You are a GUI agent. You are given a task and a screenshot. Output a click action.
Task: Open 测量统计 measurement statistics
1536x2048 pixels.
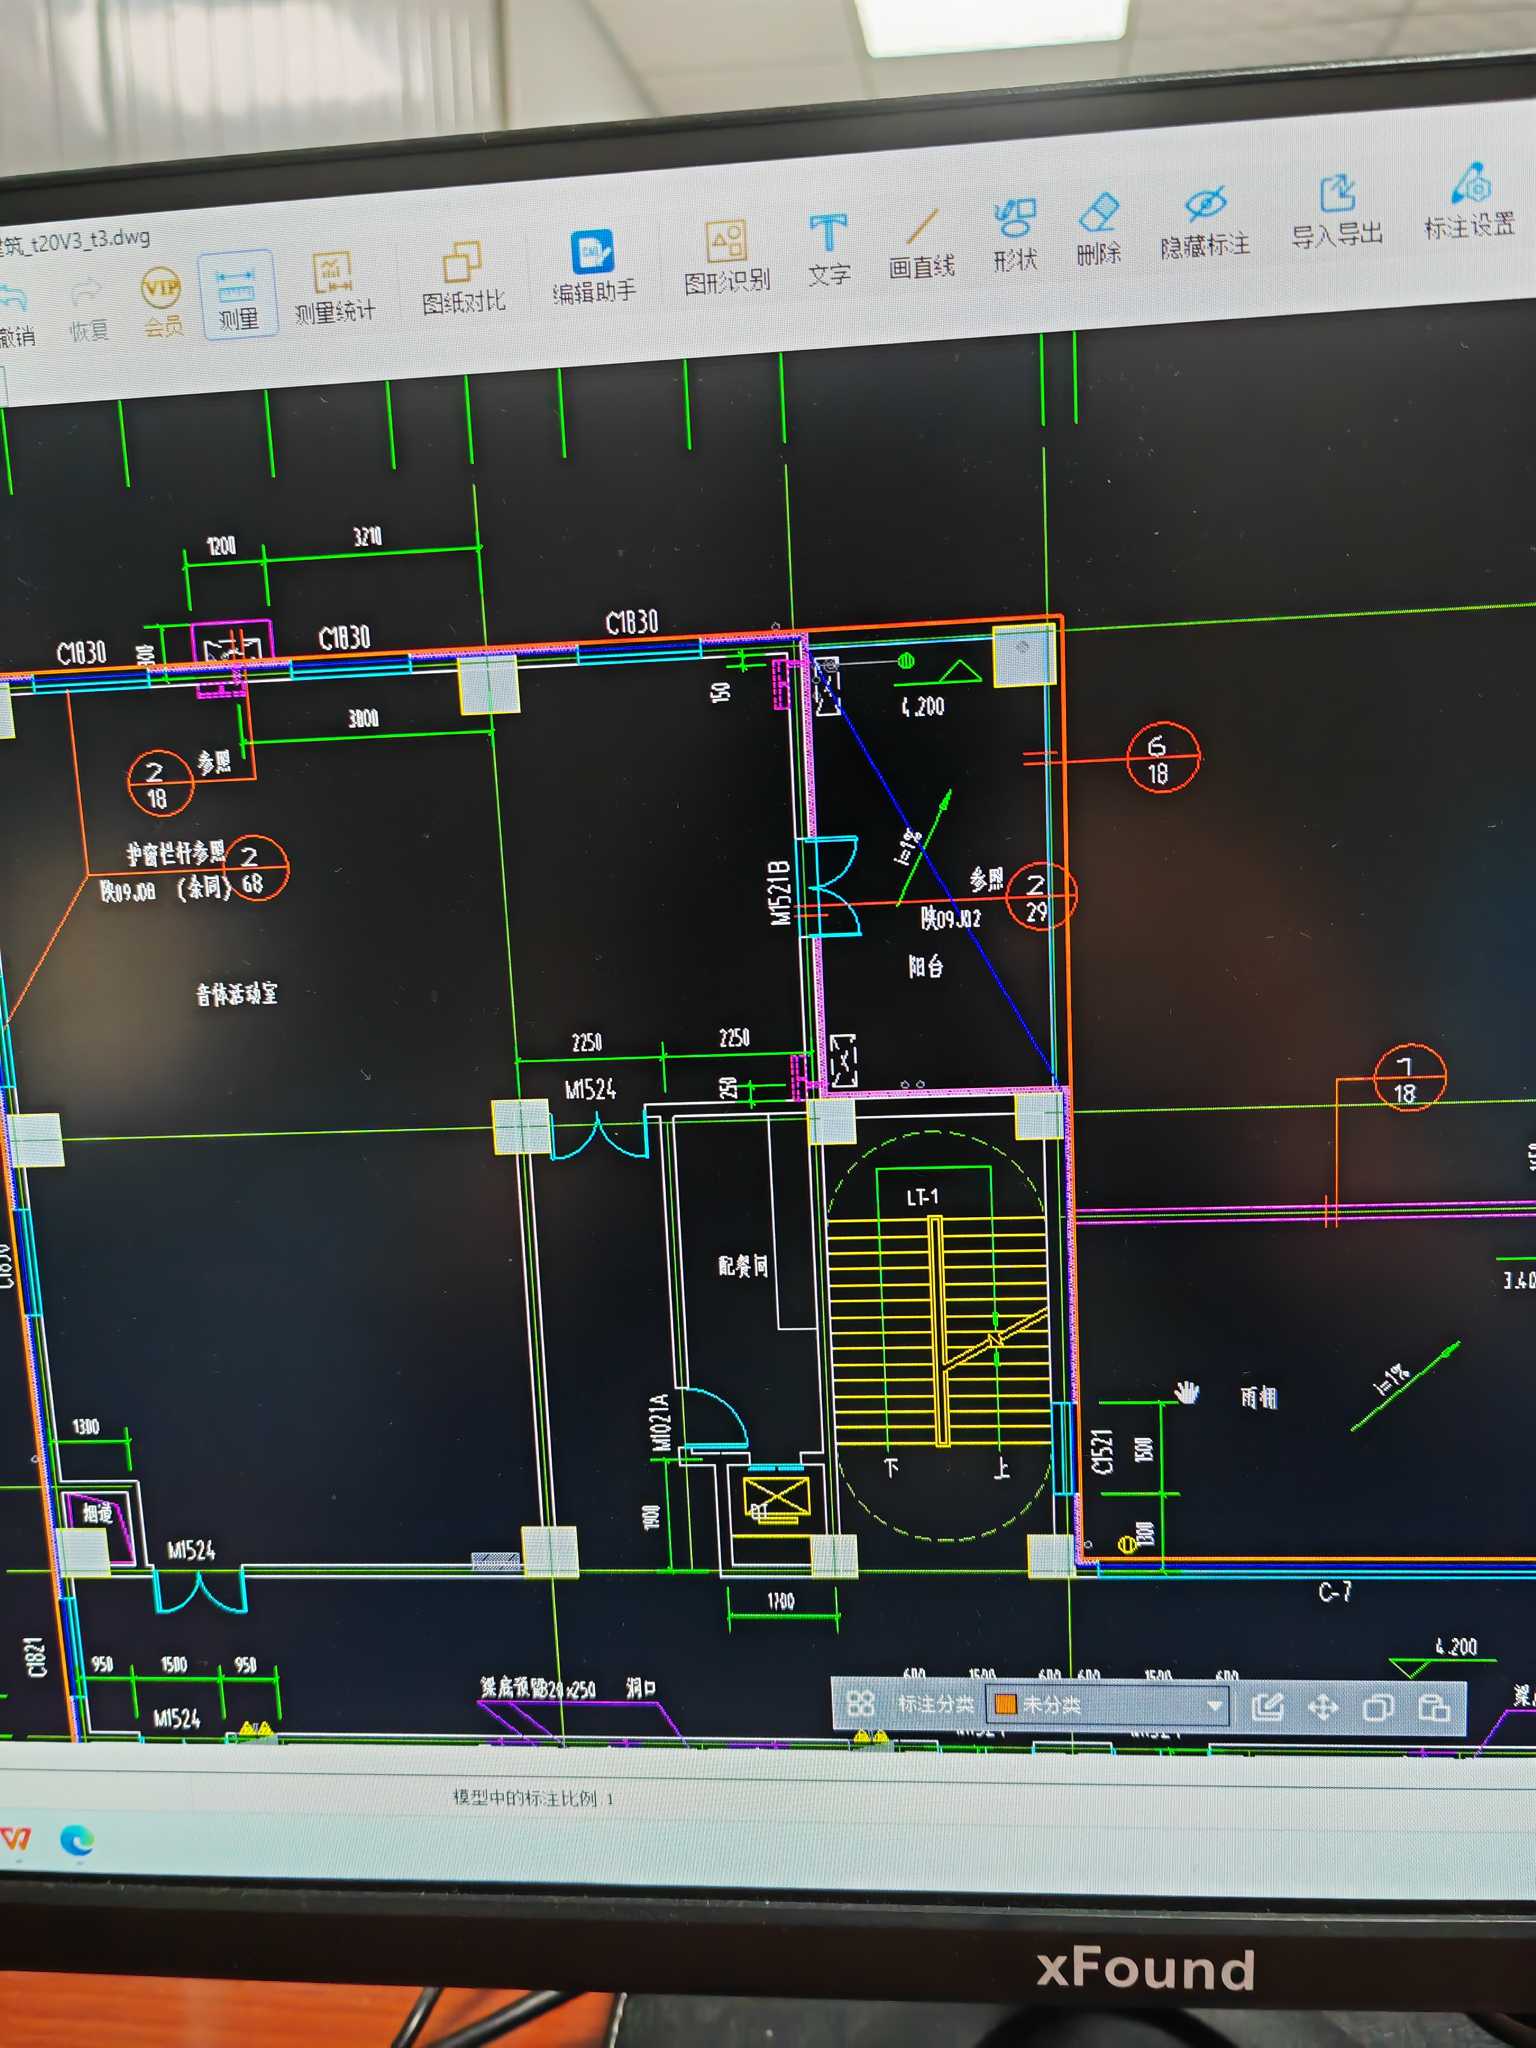click(x=333, y=288)
